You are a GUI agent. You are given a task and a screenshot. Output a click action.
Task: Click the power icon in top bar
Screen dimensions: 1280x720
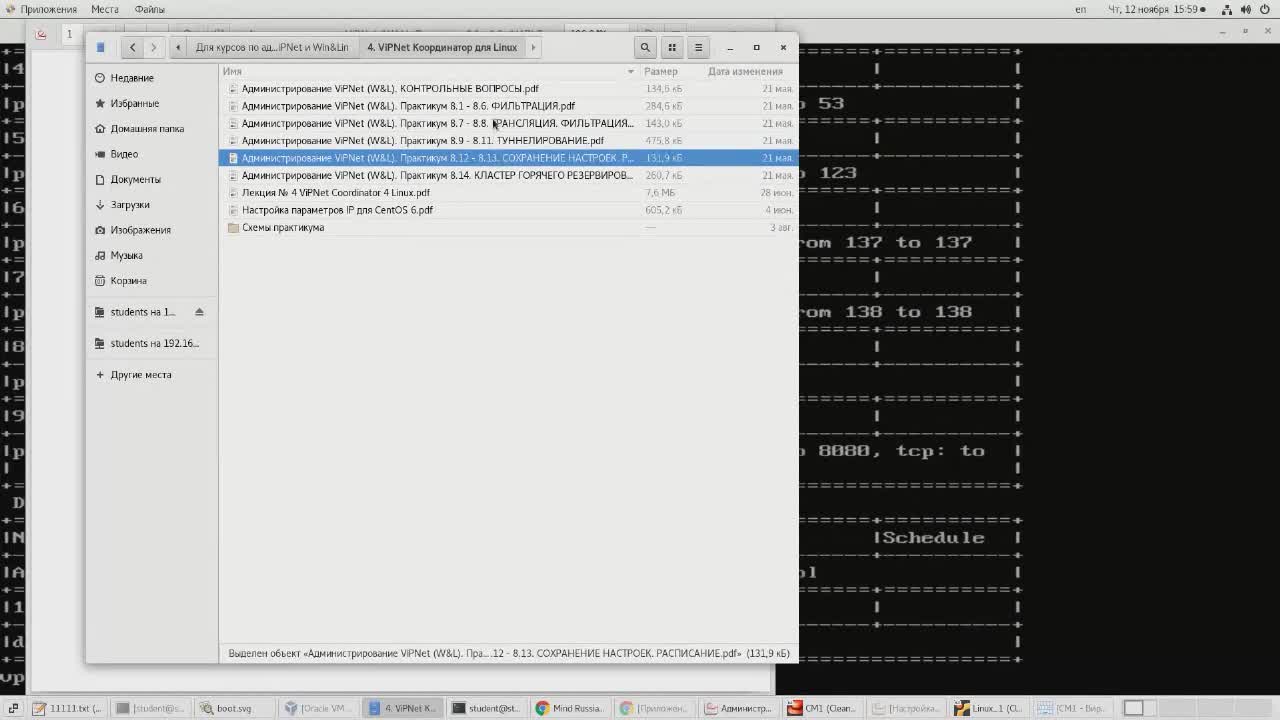tap(1267, 9)
